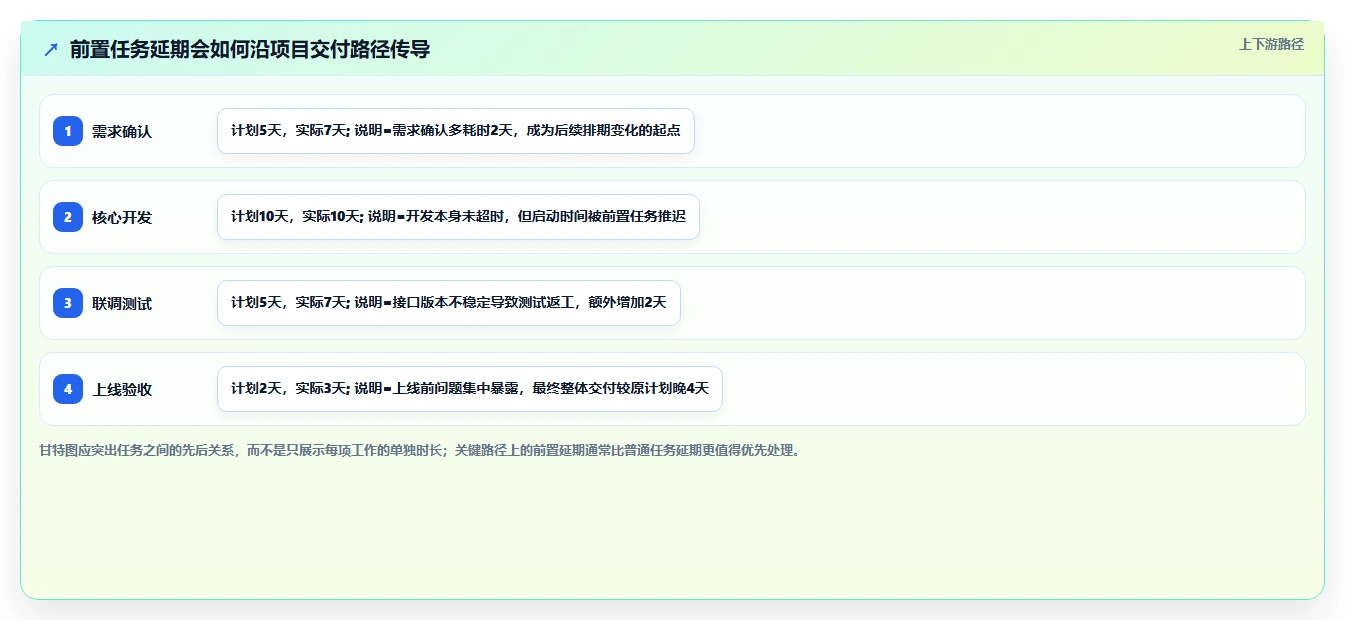This screenshot has height=620, width=1345.
Task: Click the 接口版本不稳定导致测试返工 description box
Action: click(x=449, y=303)
